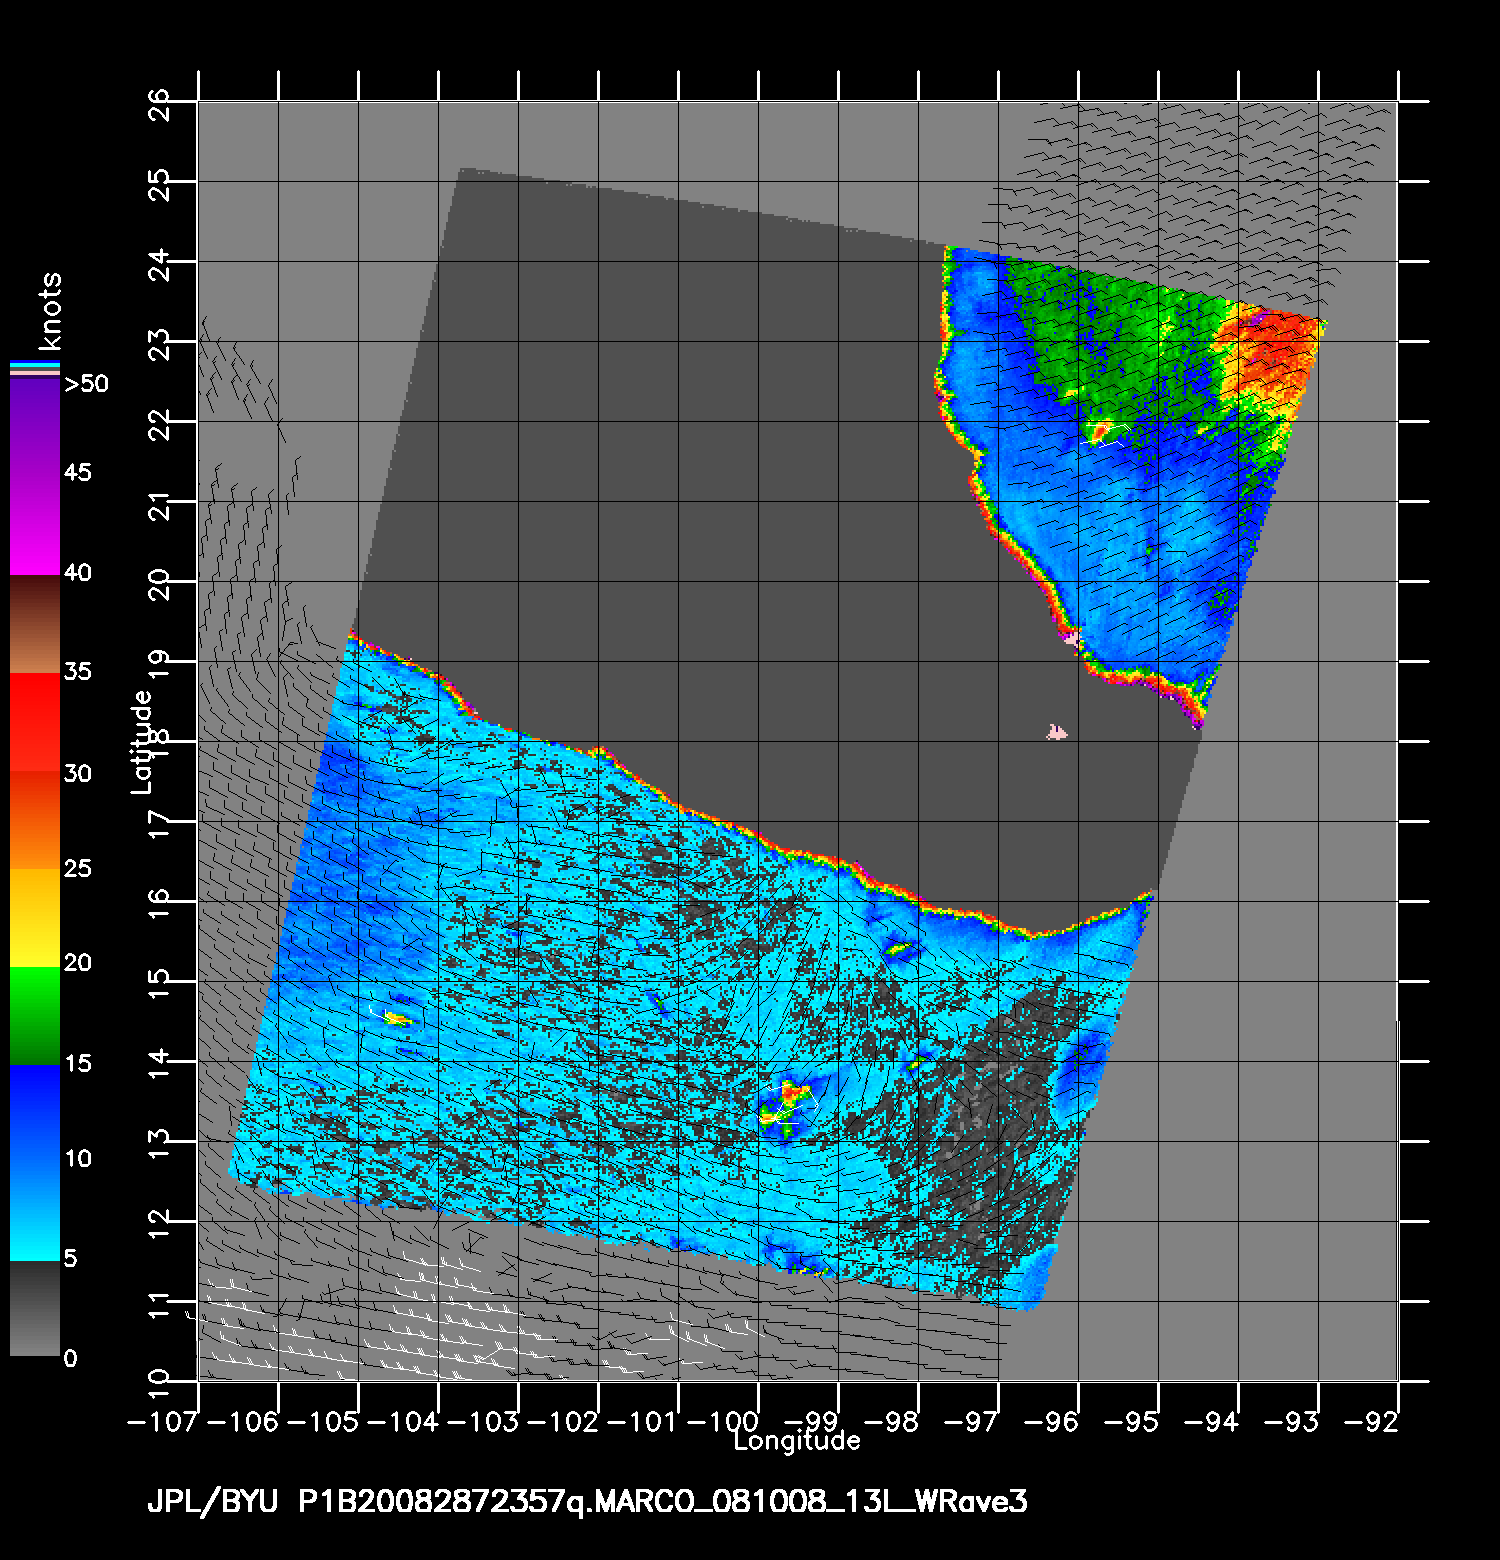Click the magenta 40–45 knots color band

(x=35, y=527)
